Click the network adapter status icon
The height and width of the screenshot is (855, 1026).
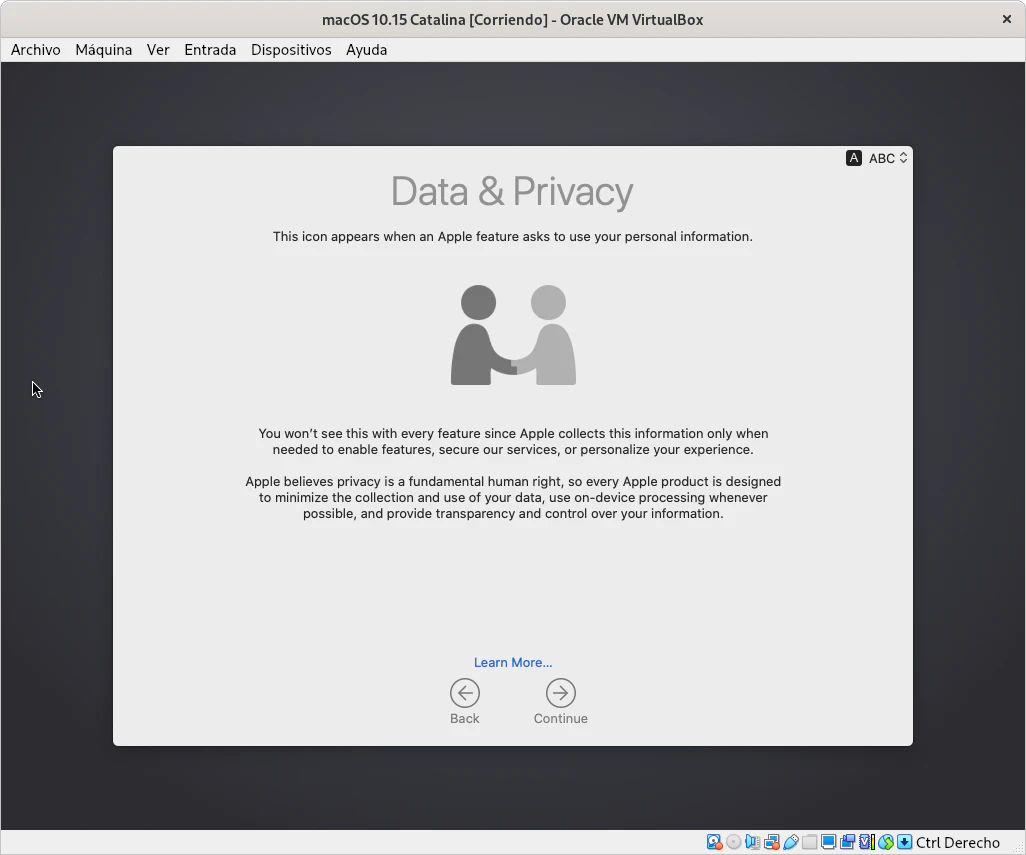772,842
